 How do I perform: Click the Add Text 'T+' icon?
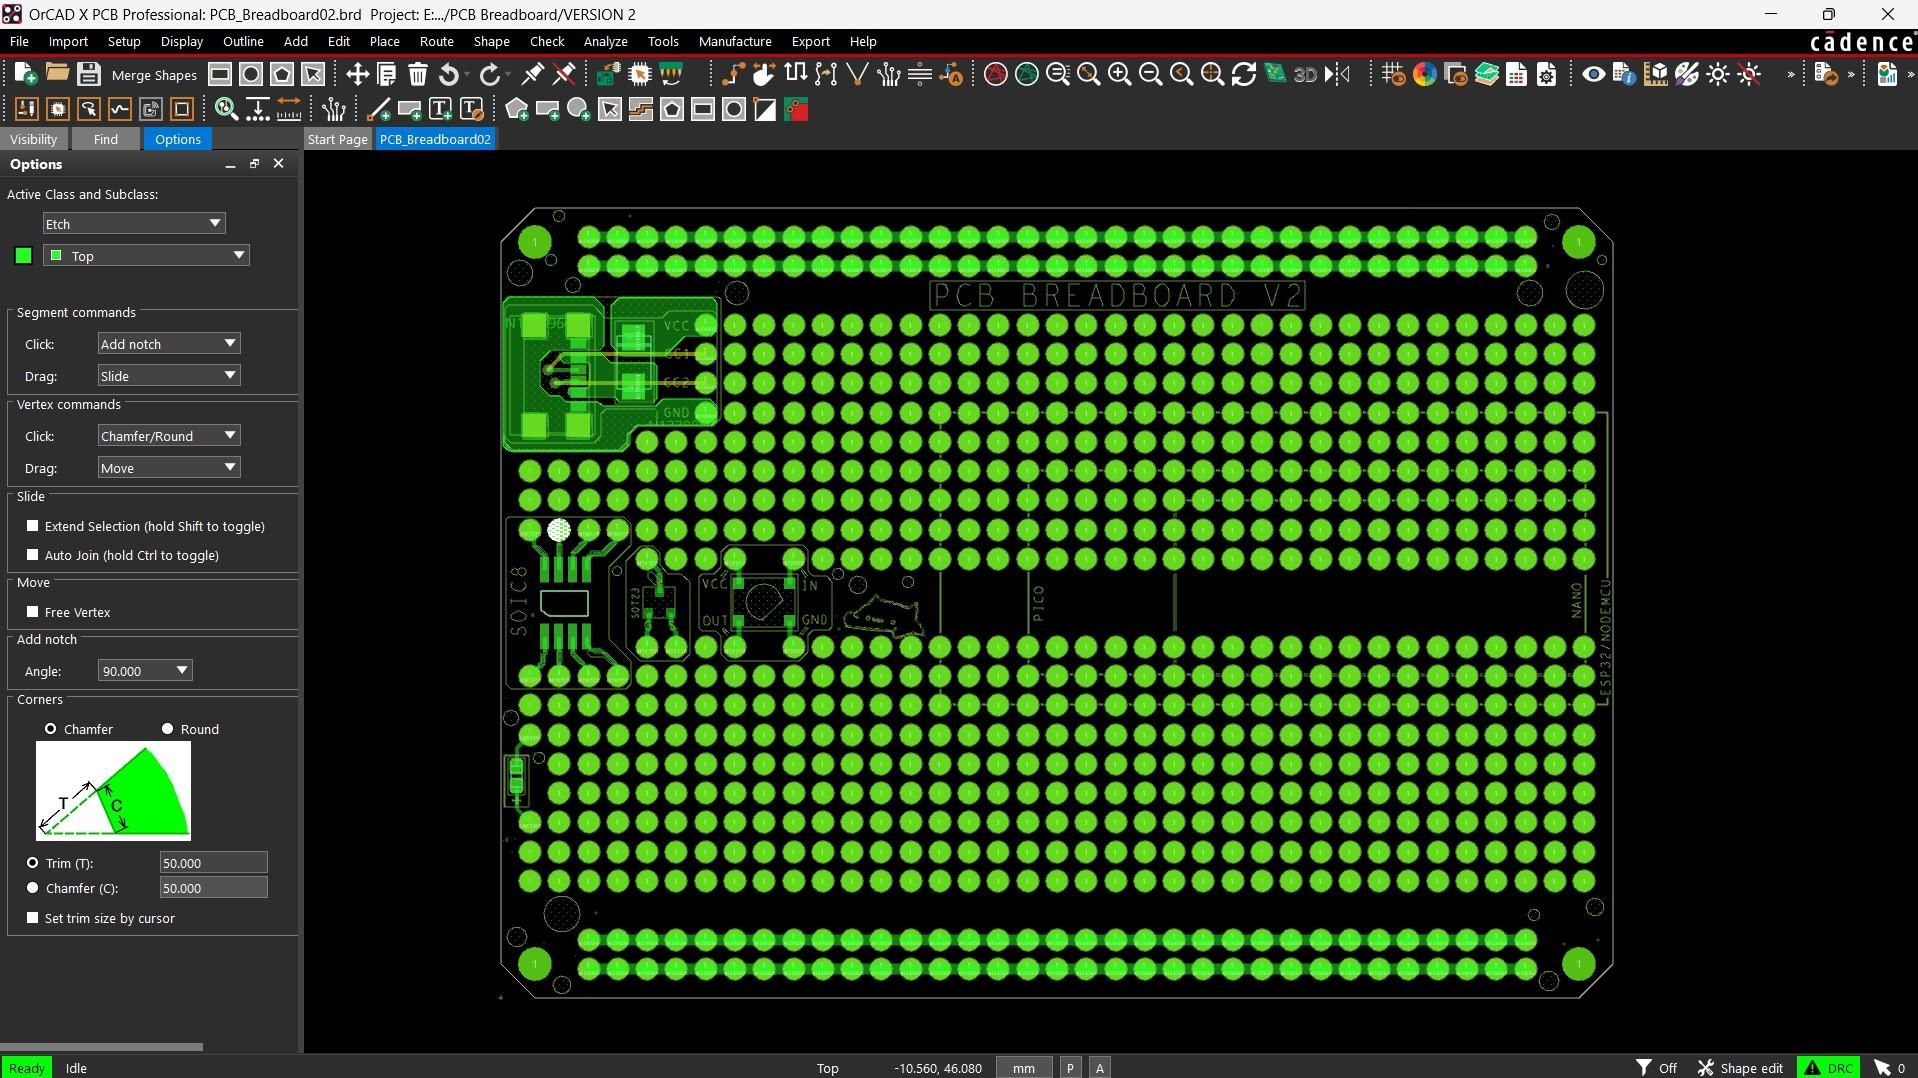point(441,109)
